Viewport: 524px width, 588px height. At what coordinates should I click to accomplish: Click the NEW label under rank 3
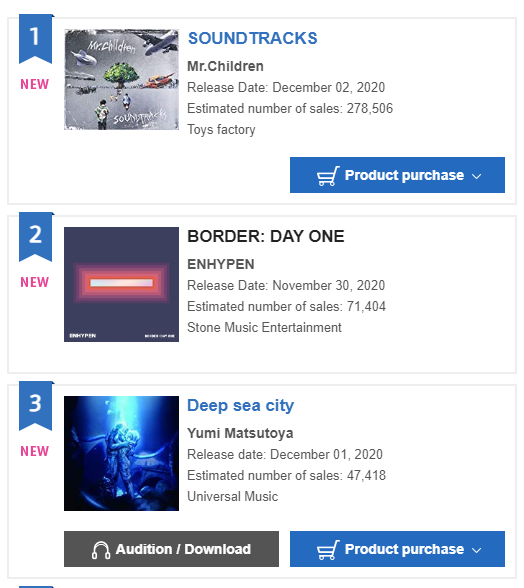click(x=35, y=451)
